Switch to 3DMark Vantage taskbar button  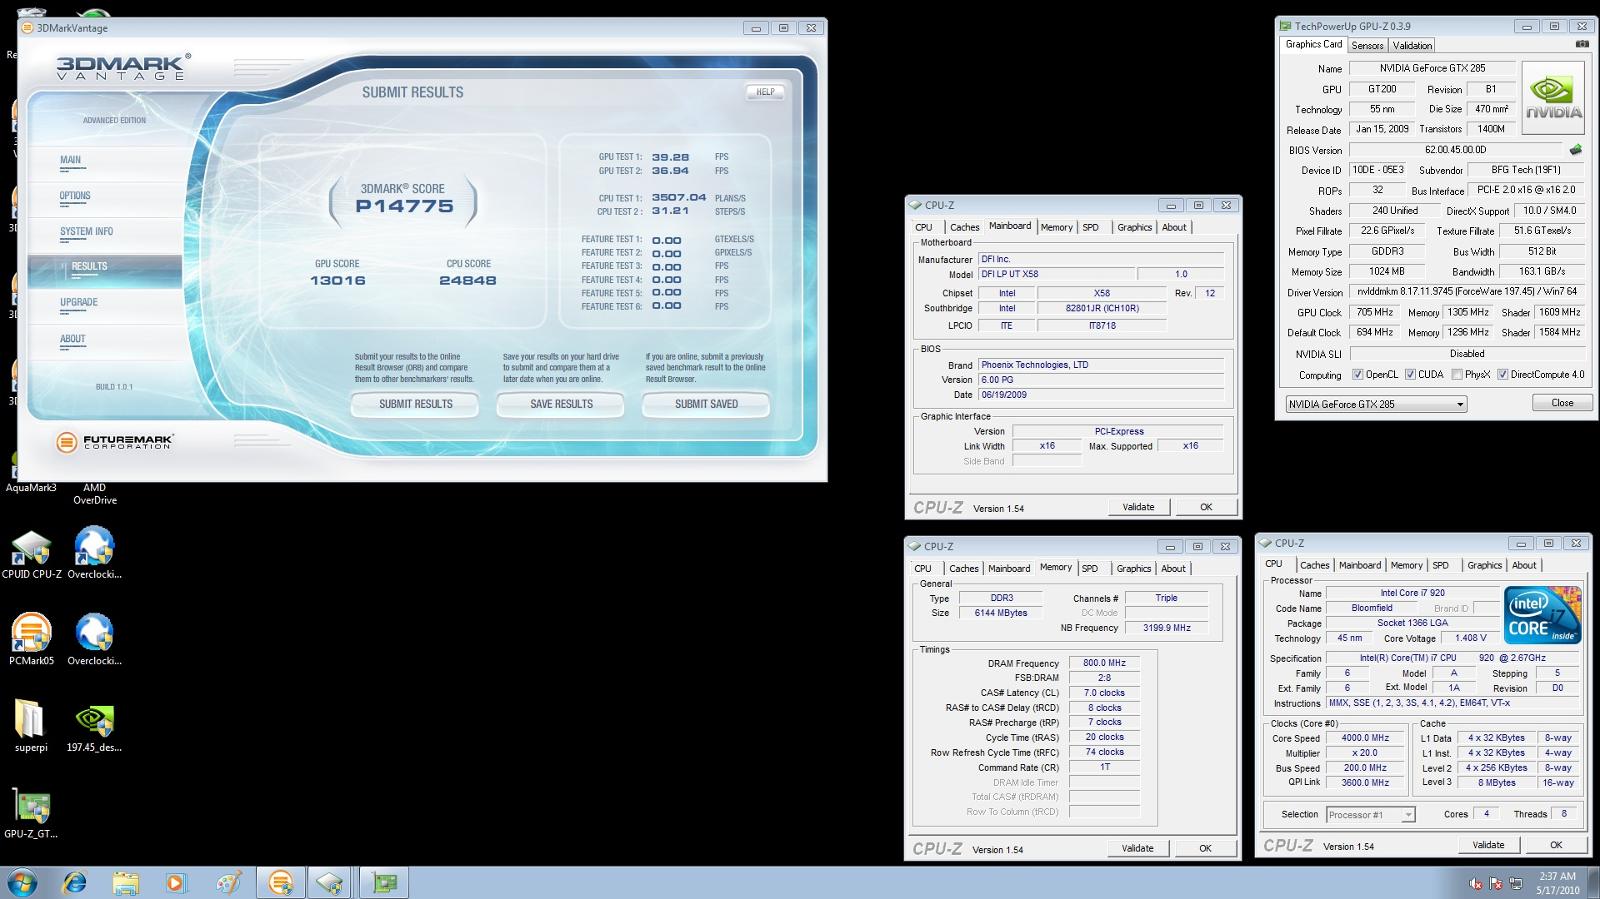coord(281,883)
